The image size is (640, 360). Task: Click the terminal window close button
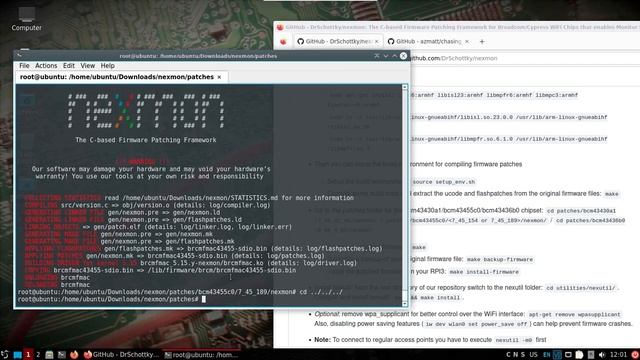tap(403, 56)
